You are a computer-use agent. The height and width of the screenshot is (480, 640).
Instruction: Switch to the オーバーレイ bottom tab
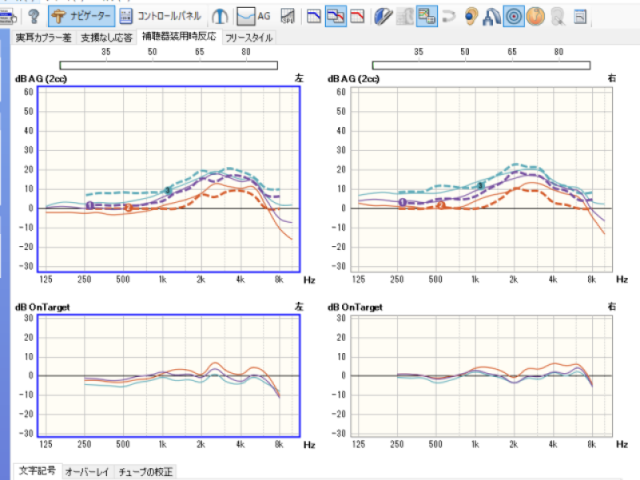click(88, 470)
